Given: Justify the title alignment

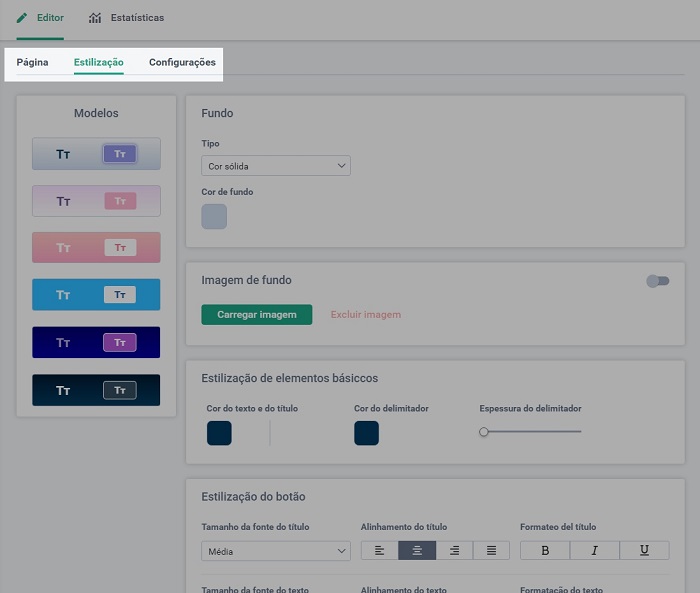Looking at the screenshot, I should (491, 550).
